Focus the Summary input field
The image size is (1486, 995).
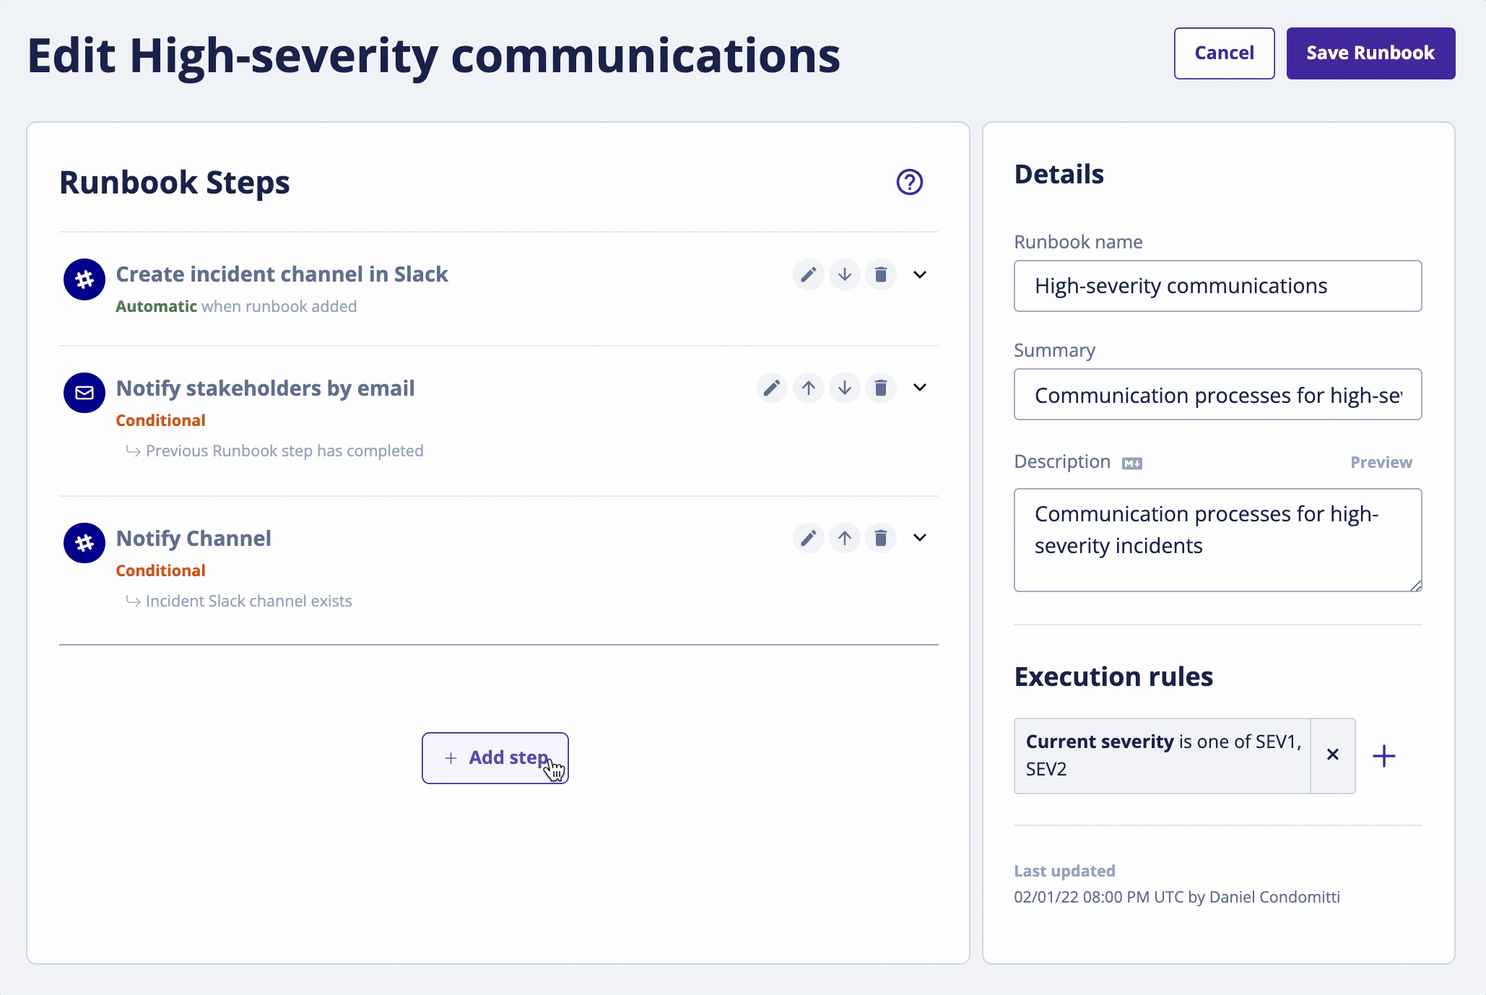[1218, 395]
